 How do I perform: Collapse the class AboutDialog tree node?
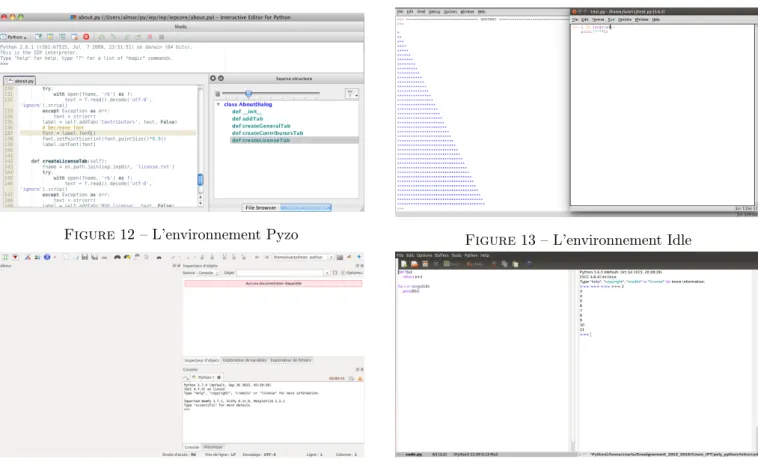pos(218,104)
